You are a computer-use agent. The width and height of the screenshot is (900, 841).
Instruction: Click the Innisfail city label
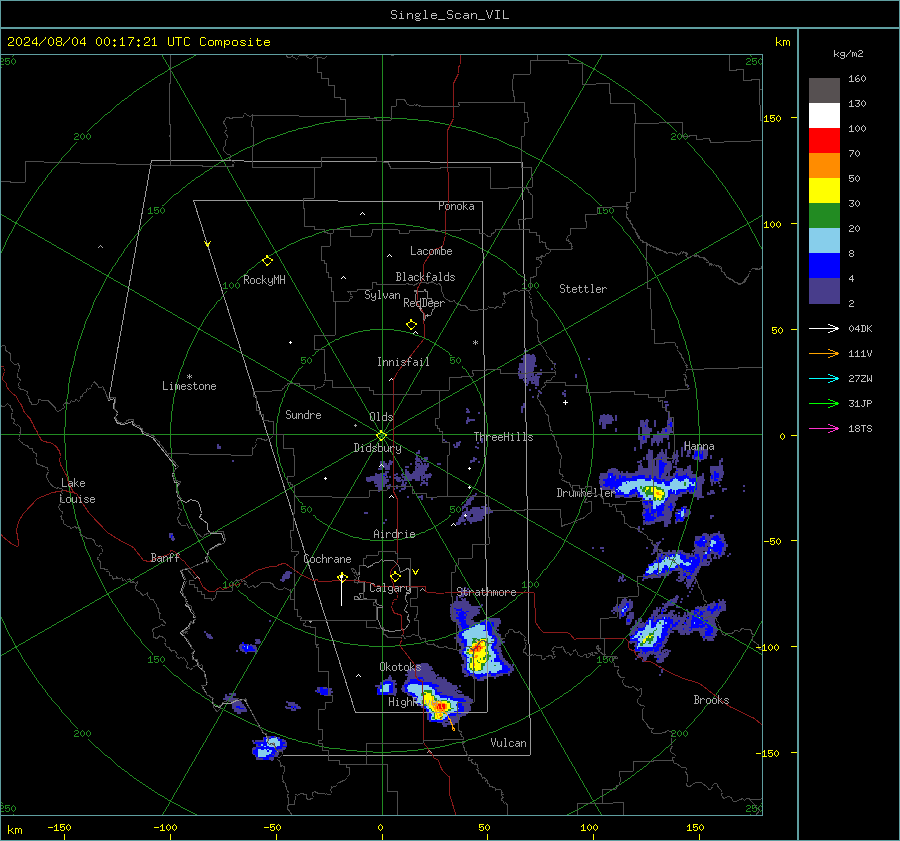click(x=403, y=362)
